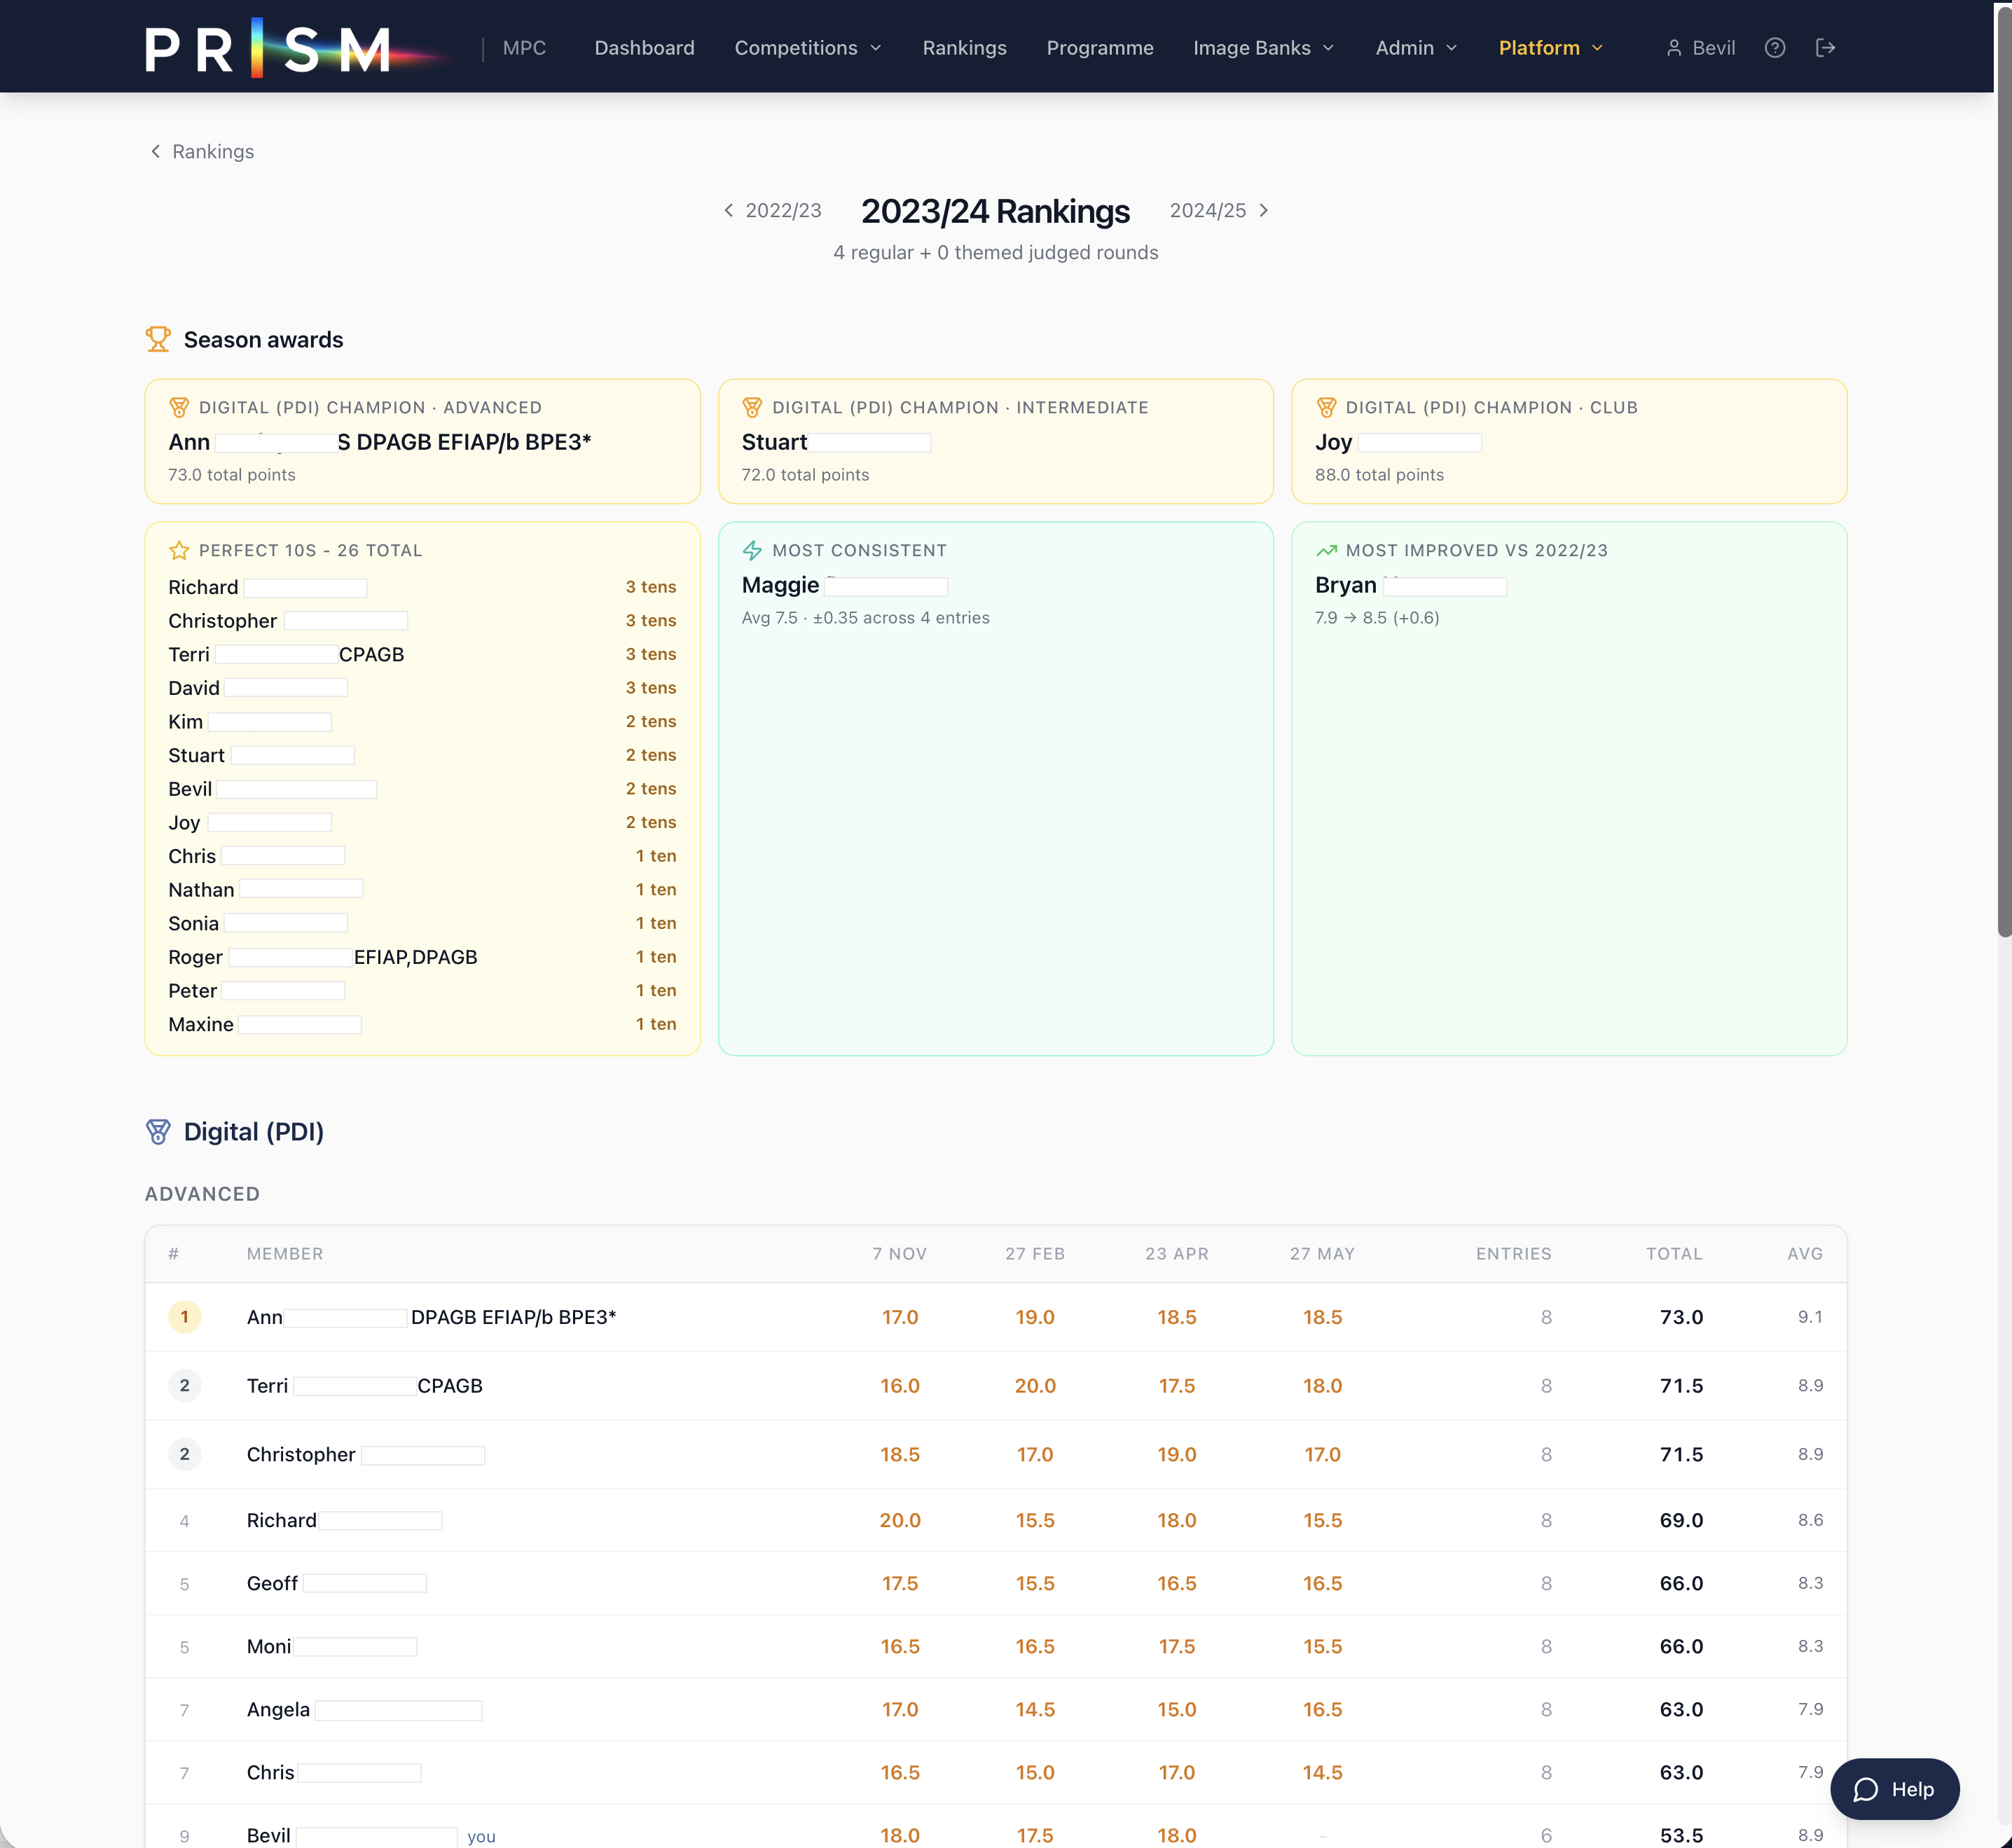Screen dimensions: 2012x1848
Task: Click the Bevil user name in navbar
Action: [x=1714, y=48]
